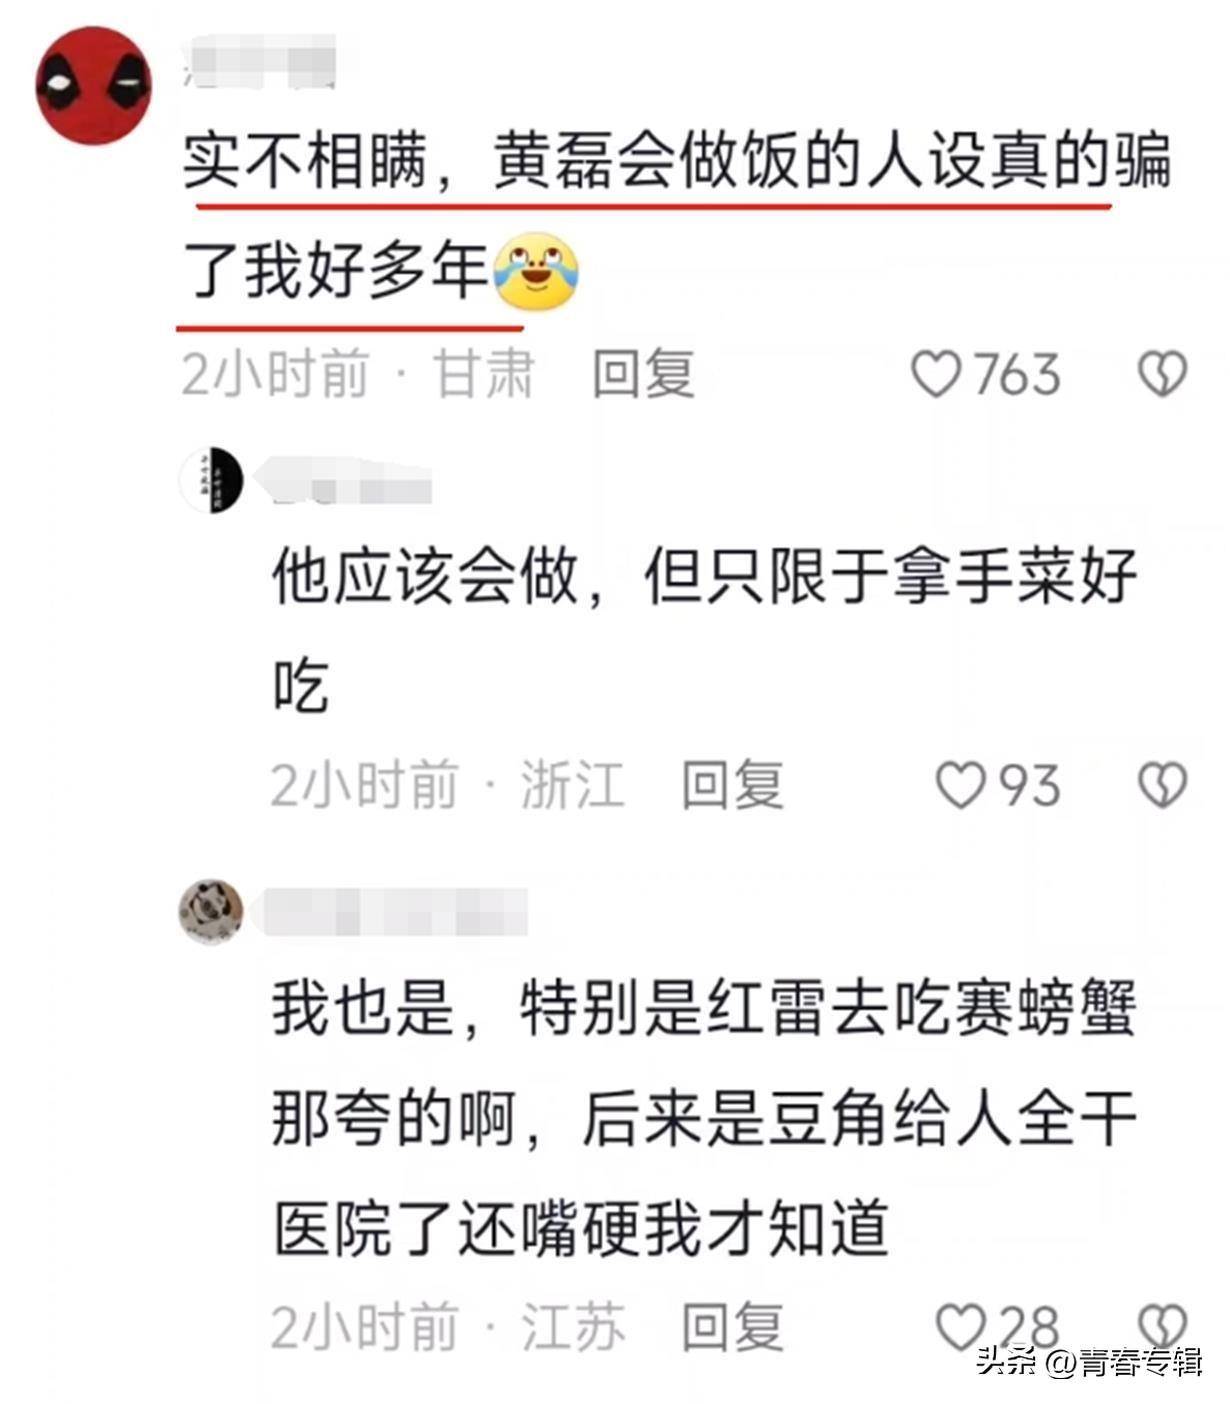Tap blurred username of Zhejiang replier
Image resolution: width=1230 pixels, height=1404 pixels.
[345, 481]
